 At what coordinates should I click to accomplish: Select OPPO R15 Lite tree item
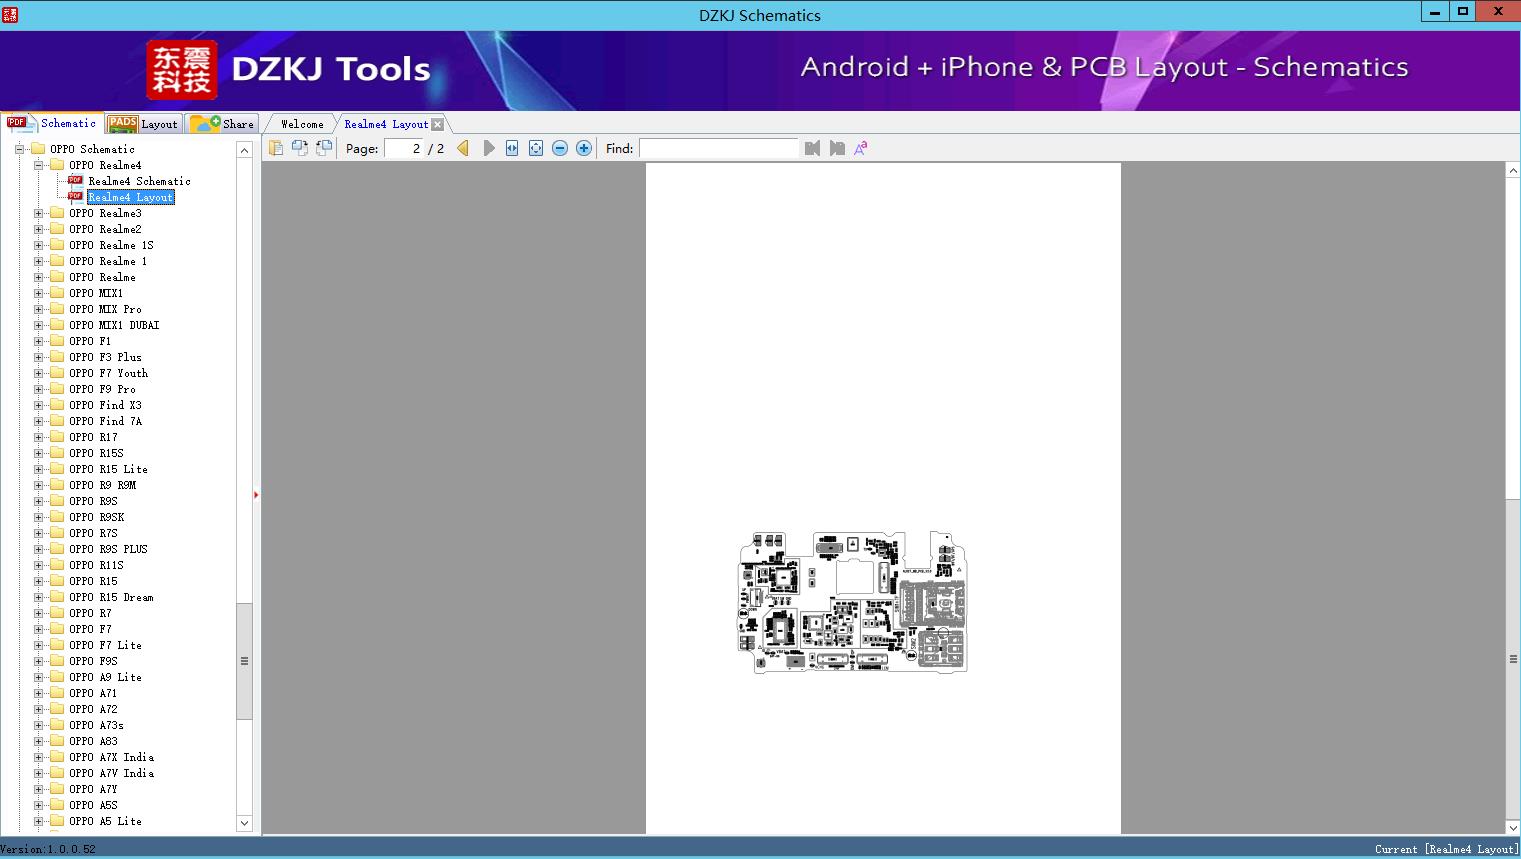pyautogui.click(x=108, y=469)
